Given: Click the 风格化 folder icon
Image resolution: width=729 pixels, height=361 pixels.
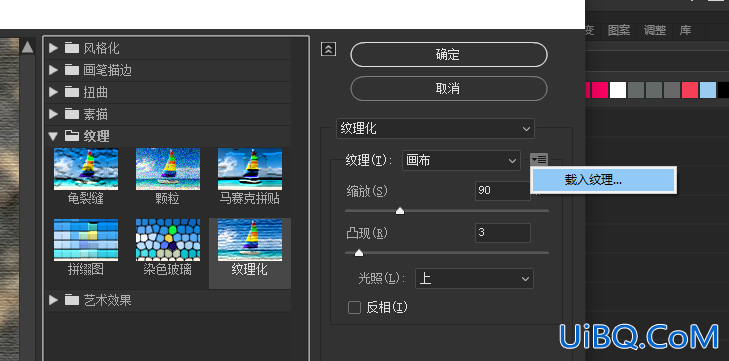Looking at the screenshot, I should pyautogui.click(x=72, y=48).
